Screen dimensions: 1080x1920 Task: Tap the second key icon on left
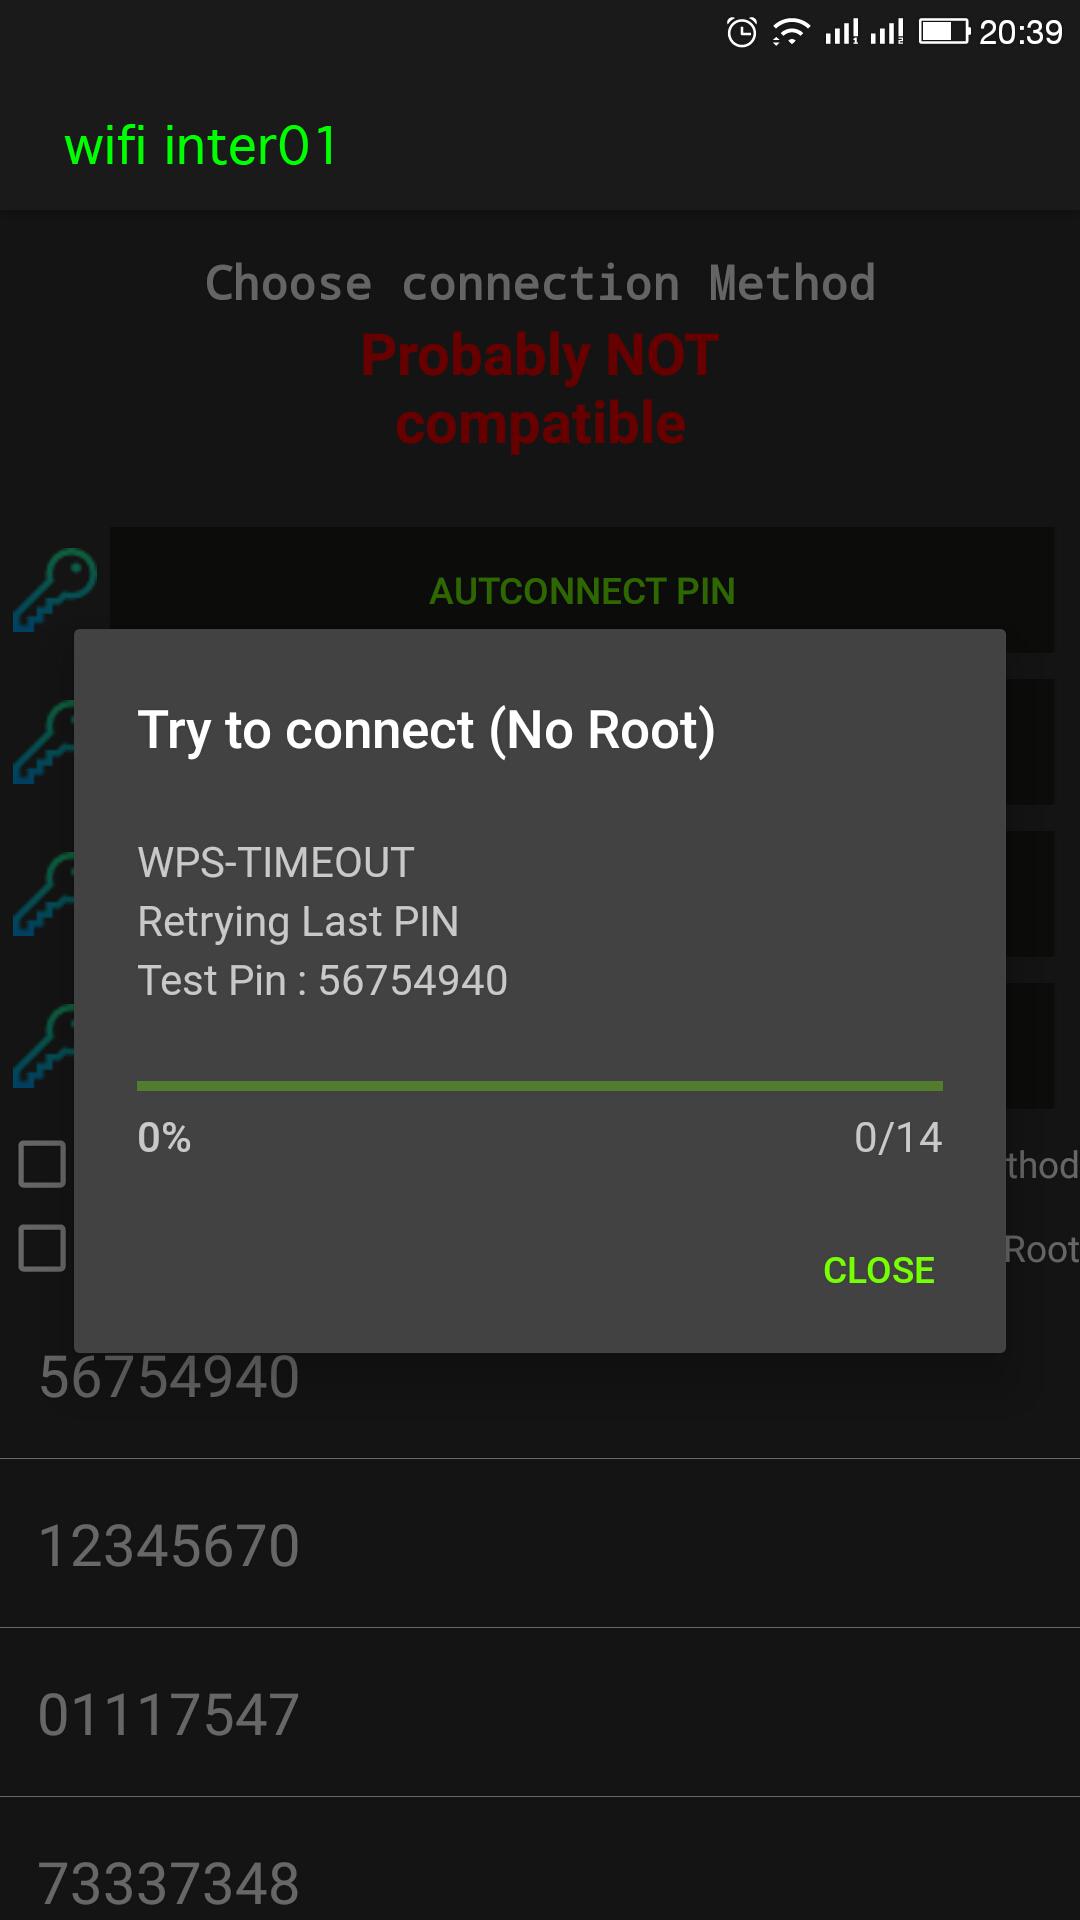tap(43, 742)
